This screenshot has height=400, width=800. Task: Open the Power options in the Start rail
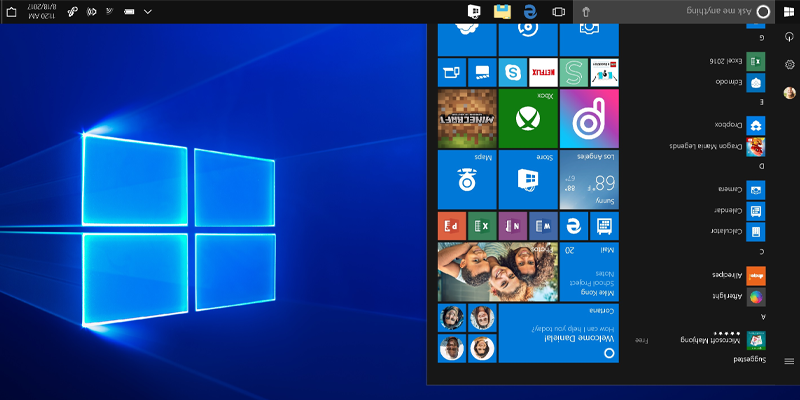coord(789,37)
